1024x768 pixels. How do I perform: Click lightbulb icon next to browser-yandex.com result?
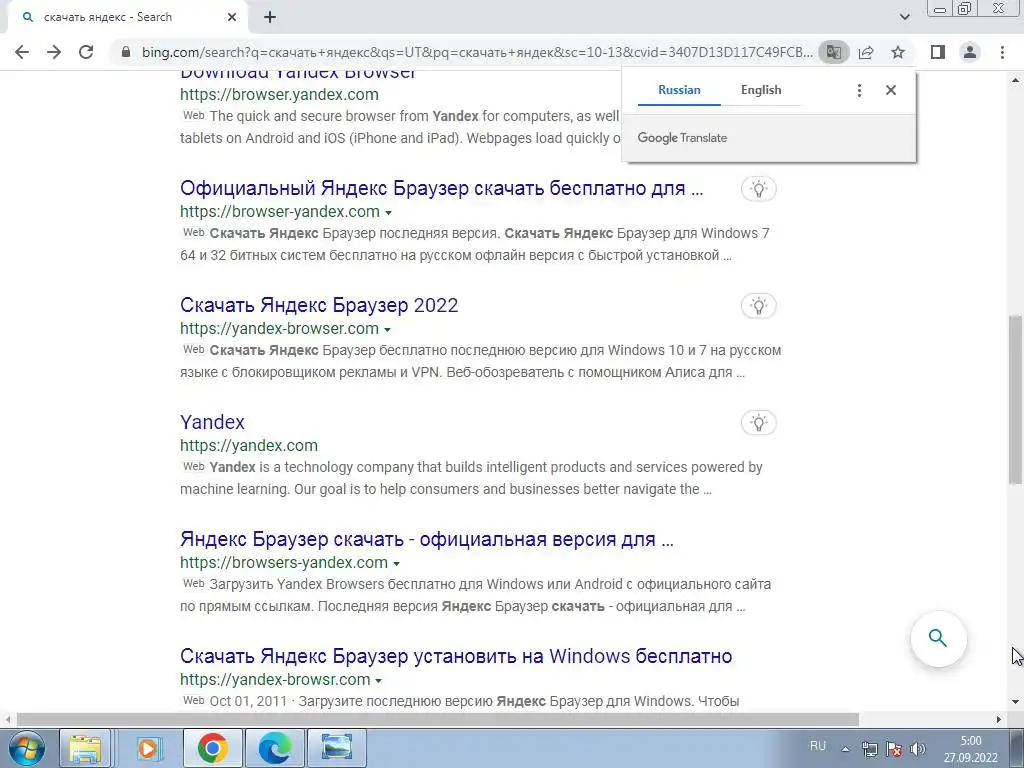[x=758, y=189]
